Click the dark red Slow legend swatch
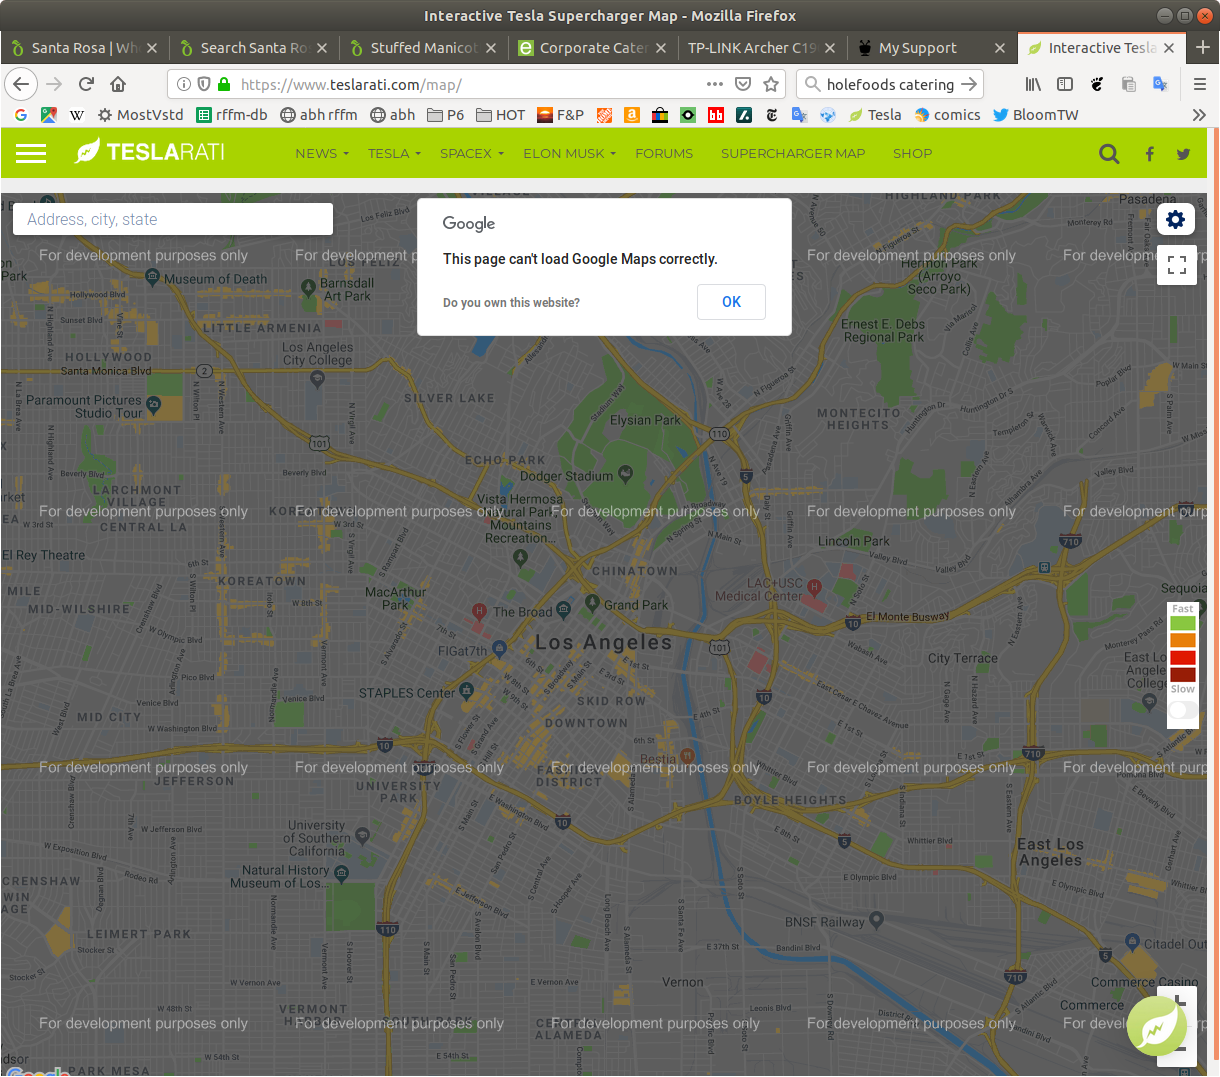The height and width of the screenshot is (1077, 1220). (x=1183, y=674)
